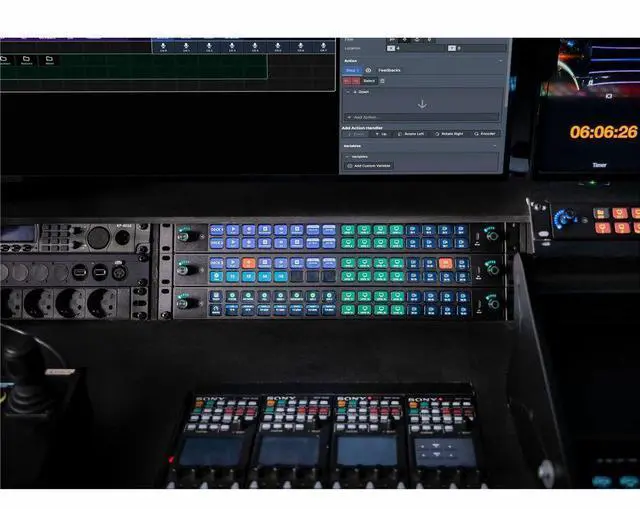This screenshot has width=640, height=509.
Task: Click the settings panel vertical scrollbar
Action: (x=507, y=73)
